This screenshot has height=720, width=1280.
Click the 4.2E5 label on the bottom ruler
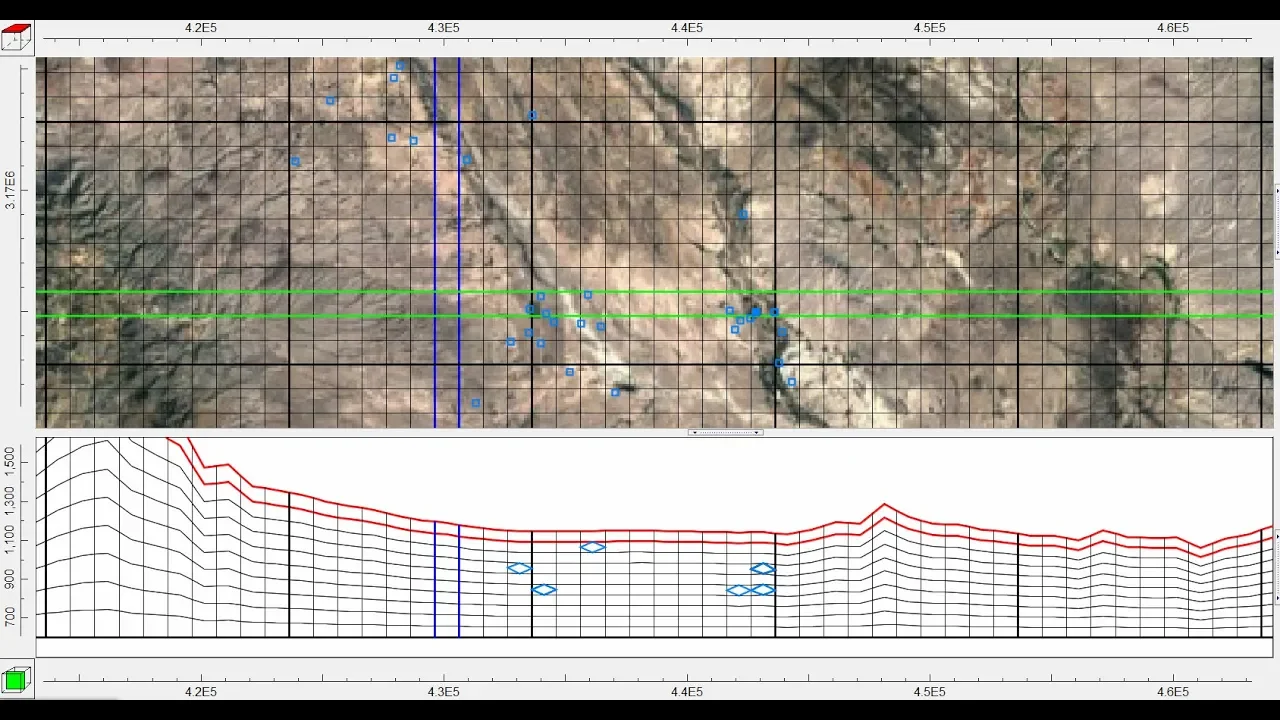(x=201, y=692)
